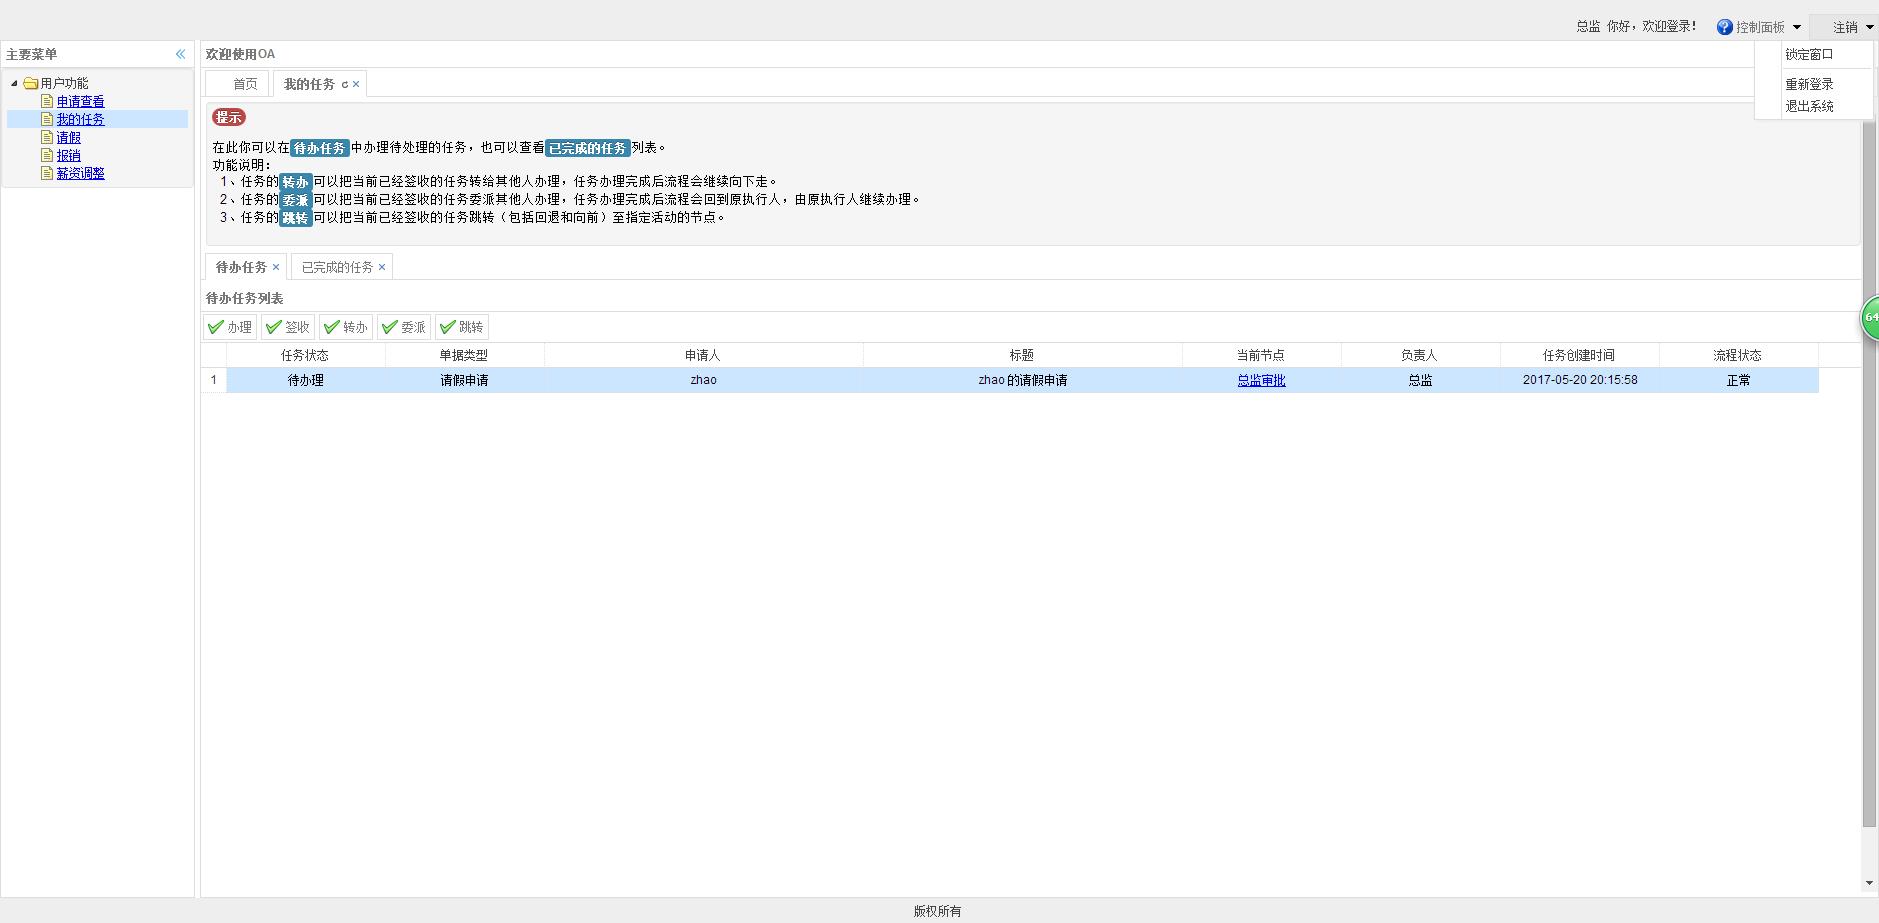Sort by 任务创建时间 column header
This screenshot has height=923, width=1879.
1579,355
